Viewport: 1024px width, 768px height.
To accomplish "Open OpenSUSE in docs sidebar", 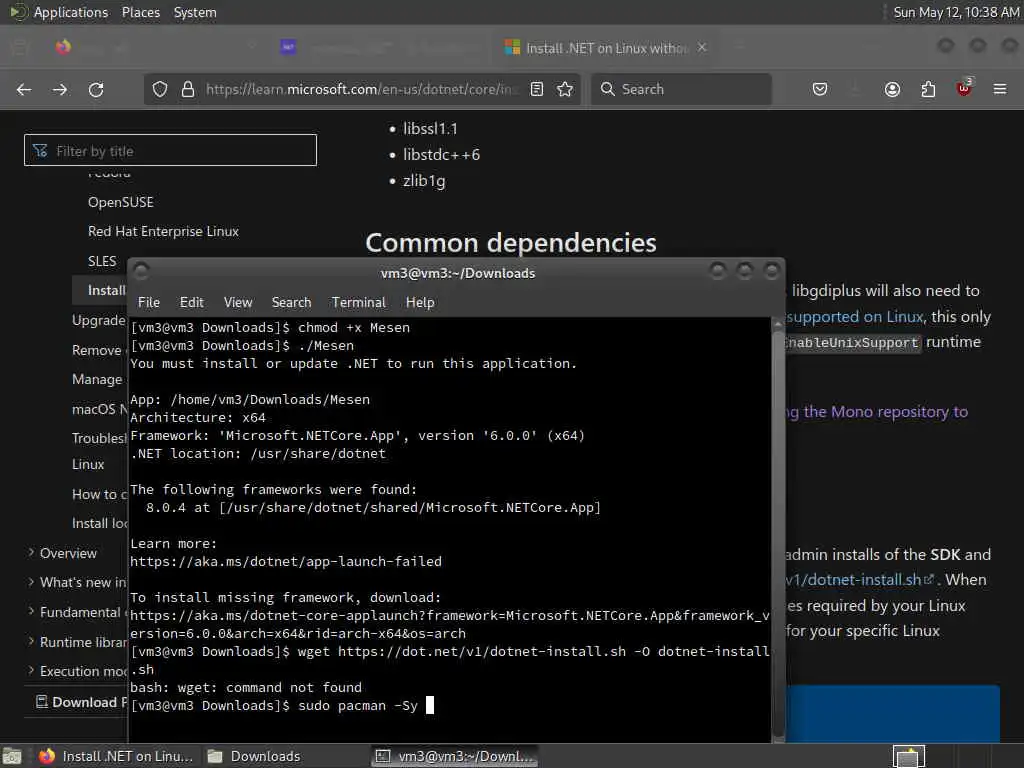I will [121, 202].
